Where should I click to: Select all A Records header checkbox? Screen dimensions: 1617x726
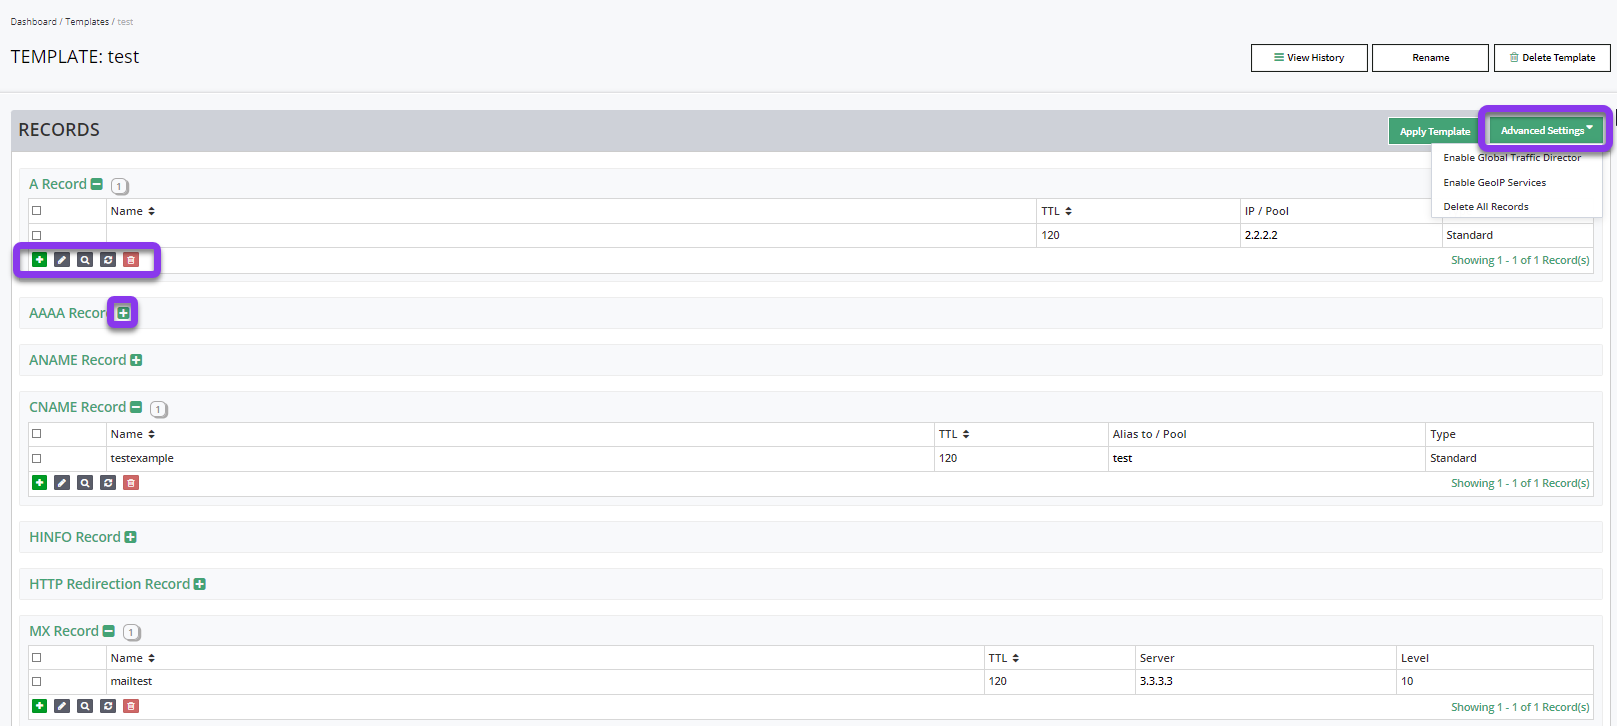[37, 211]
